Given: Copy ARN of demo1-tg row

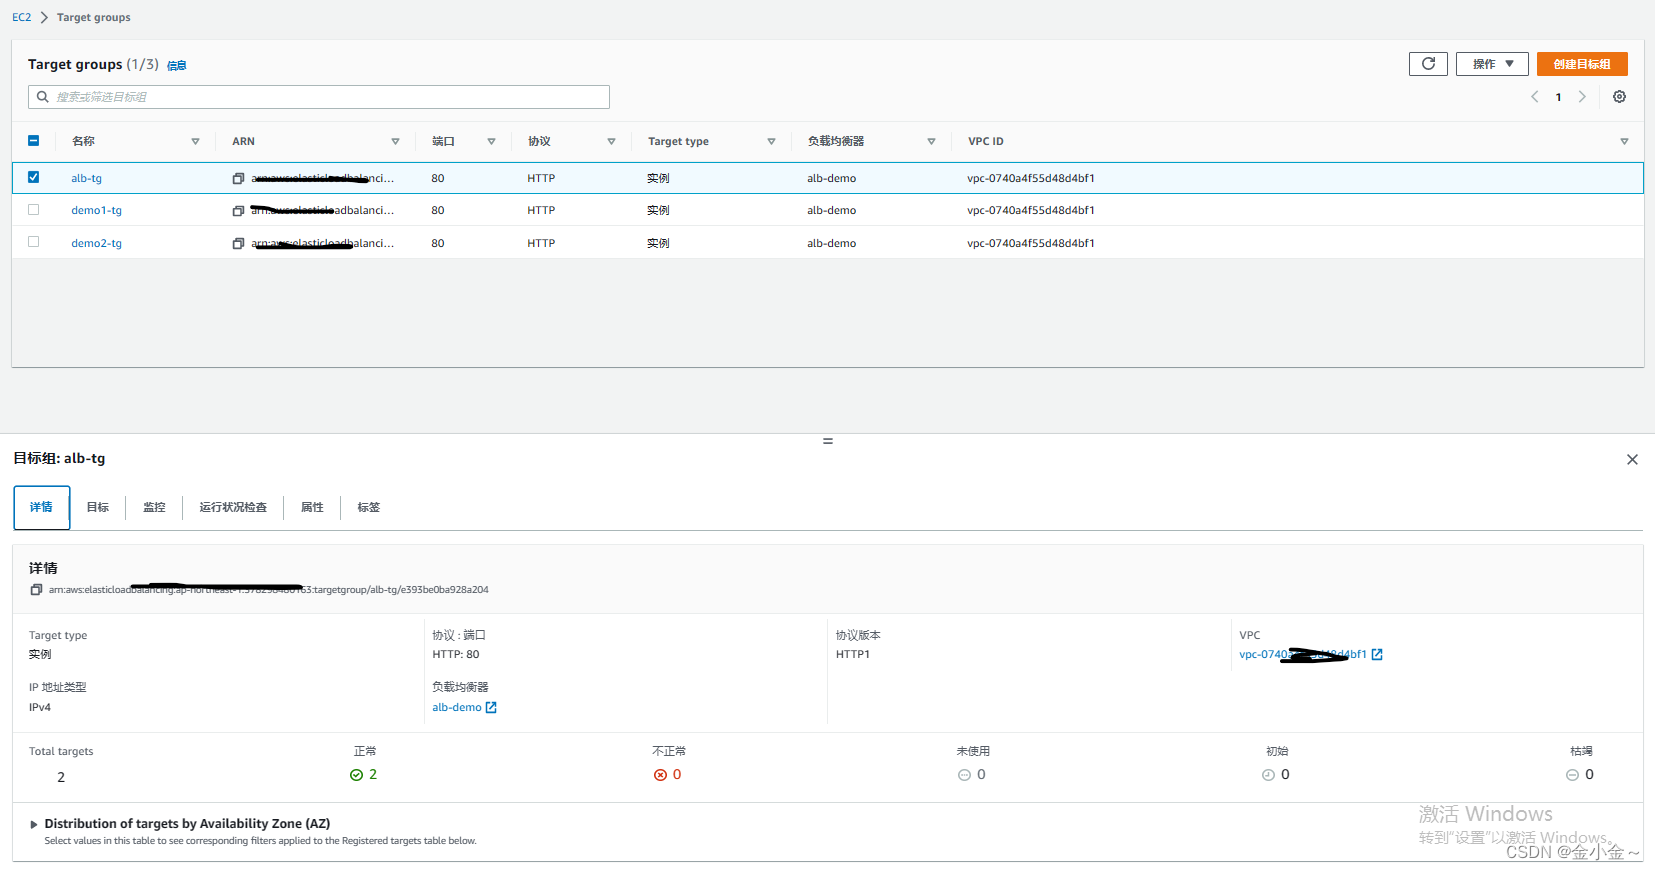Looking at the screenshot, I should (x=238, y=211).
